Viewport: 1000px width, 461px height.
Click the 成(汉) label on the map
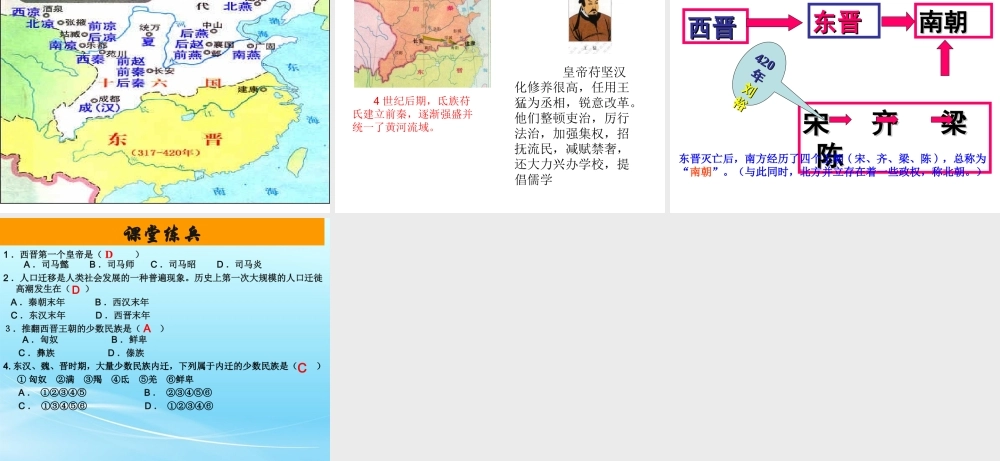pos(99,108)
